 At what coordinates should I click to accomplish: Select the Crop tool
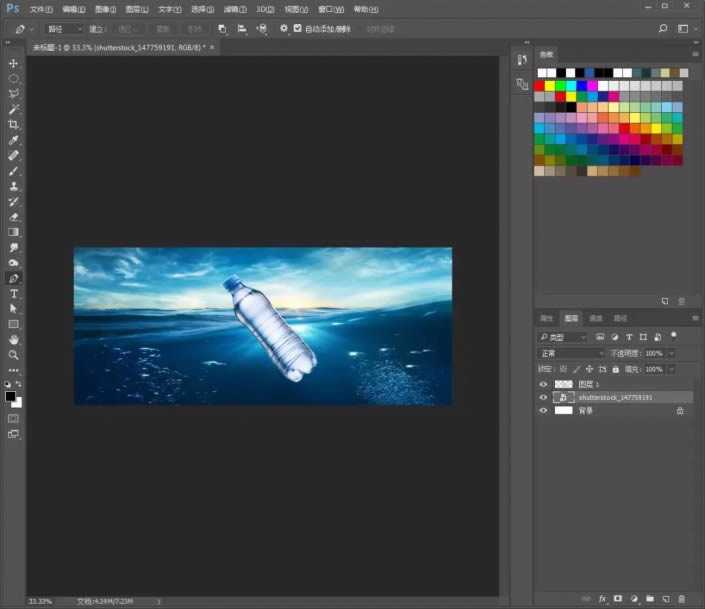[14, 124]
